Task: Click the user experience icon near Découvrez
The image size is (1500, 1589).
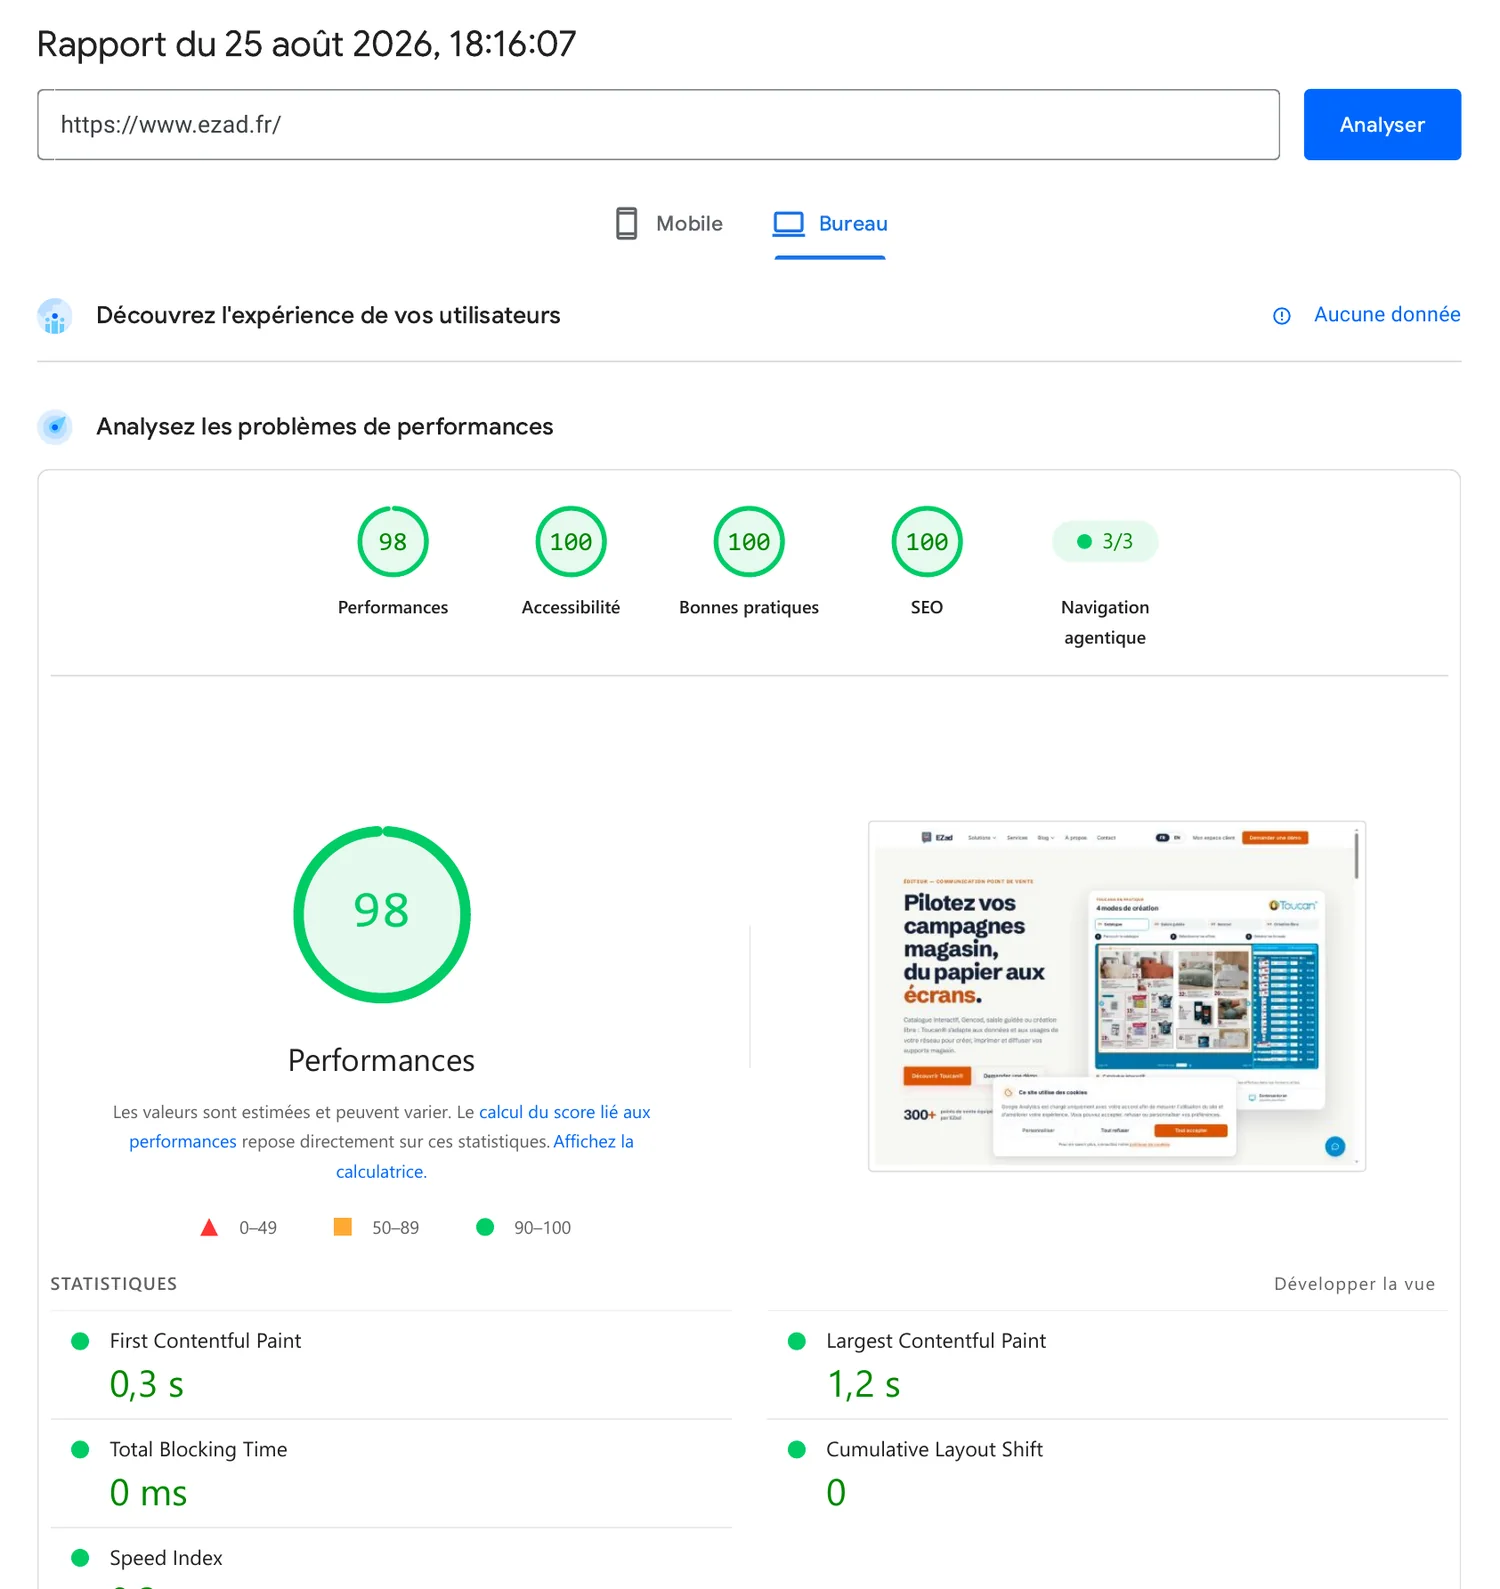Action: [x=55, y=316]
